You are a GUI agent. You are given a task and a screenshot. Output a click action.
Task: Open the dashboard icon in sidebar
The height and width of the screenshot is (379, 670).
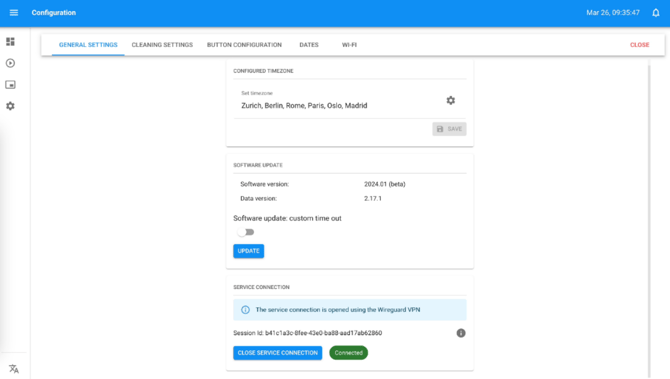[x=10, y=41]
